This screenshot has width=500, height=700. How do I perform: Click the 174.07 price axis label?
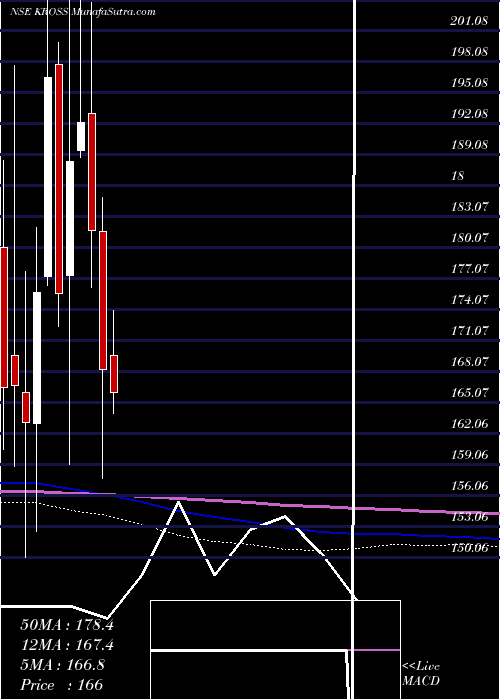click(468, 300)
